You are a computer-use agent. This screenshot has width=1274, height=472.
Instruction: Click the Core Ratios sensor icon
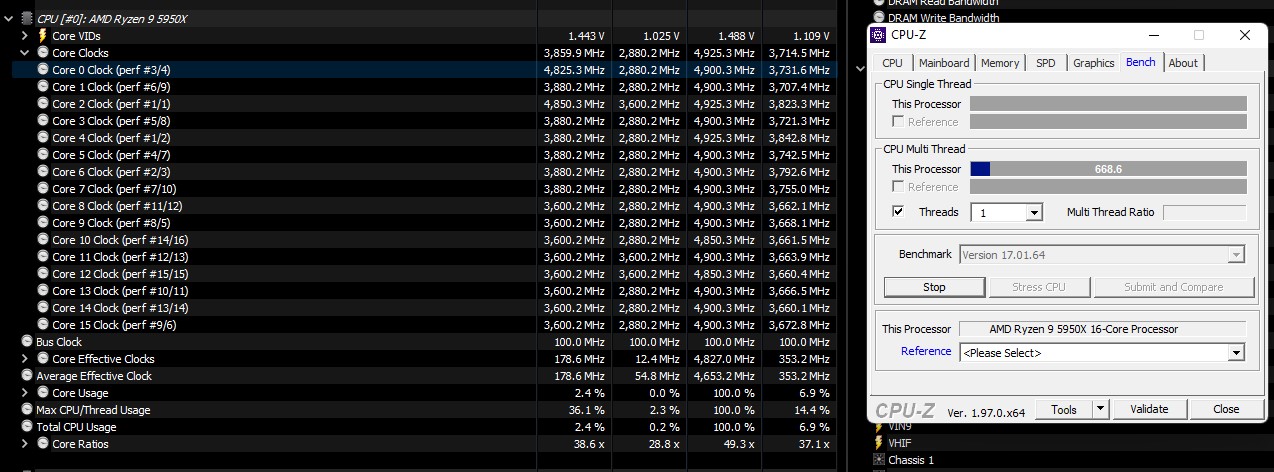pyautogui.click(x=43, y=444)
